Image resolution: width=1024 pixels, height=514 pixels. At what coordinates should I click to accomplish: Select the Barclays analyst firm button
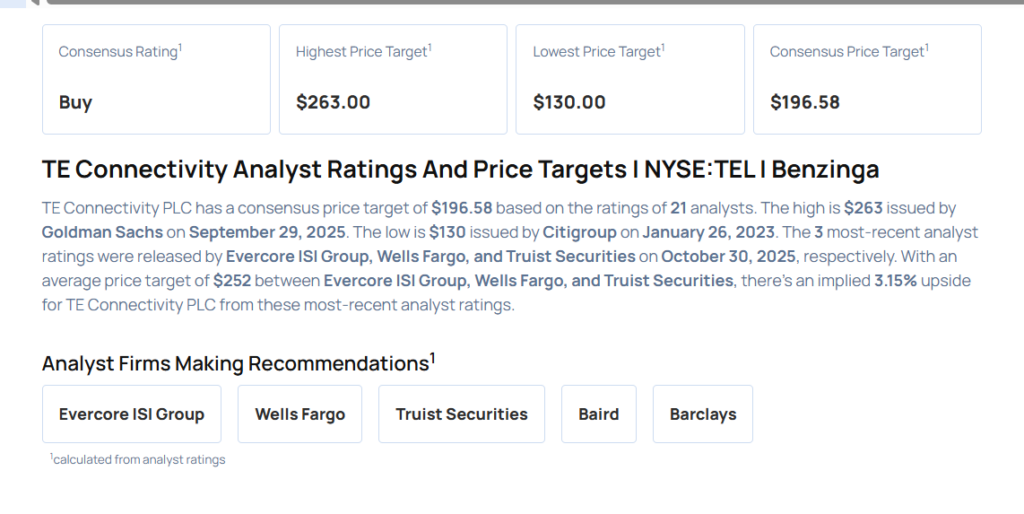coord(702,414)
